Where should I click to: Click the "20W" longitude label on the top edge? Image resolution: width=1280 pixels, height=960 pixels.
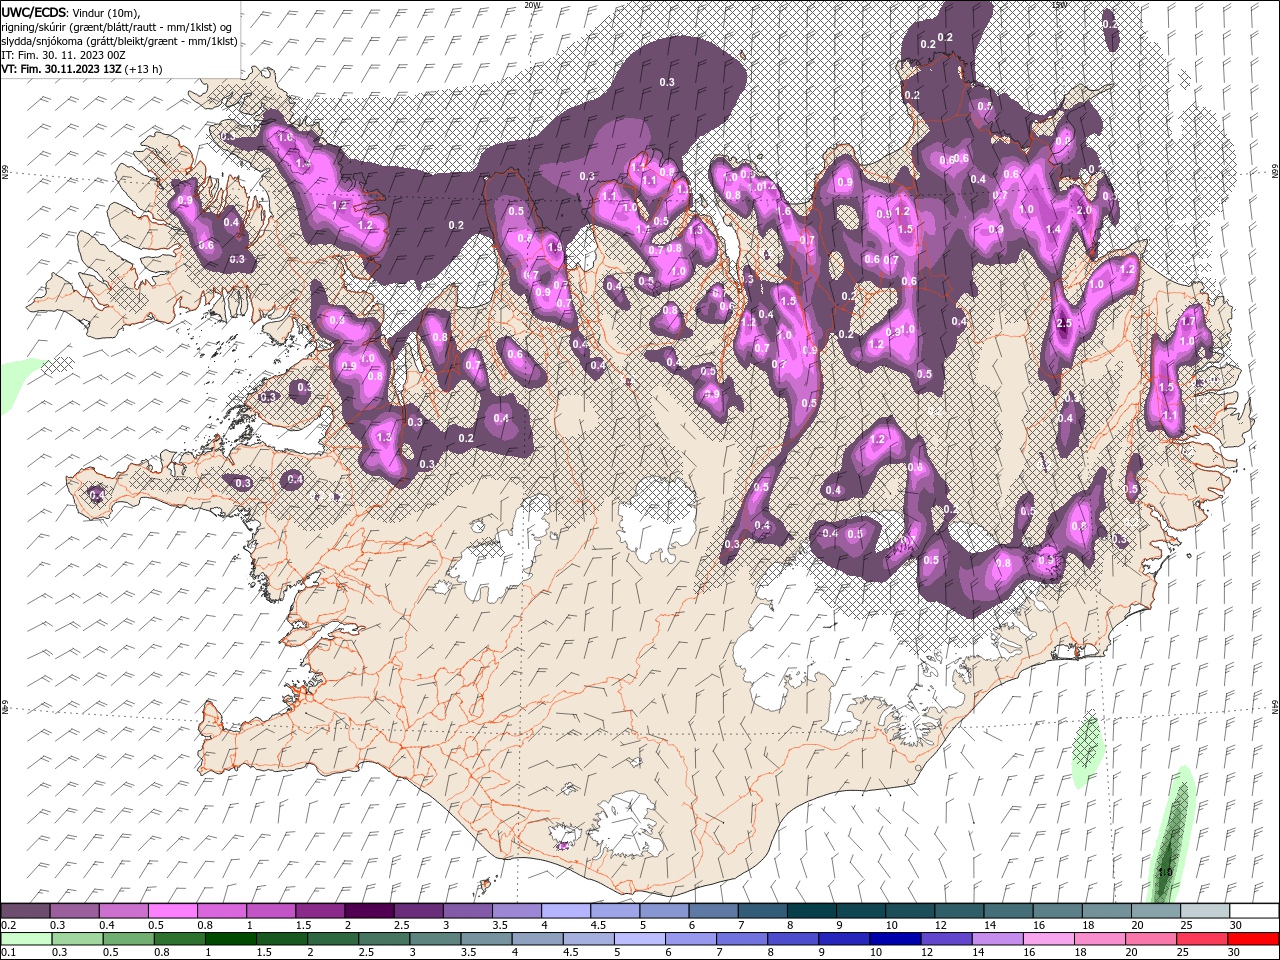tap(532, 5)
